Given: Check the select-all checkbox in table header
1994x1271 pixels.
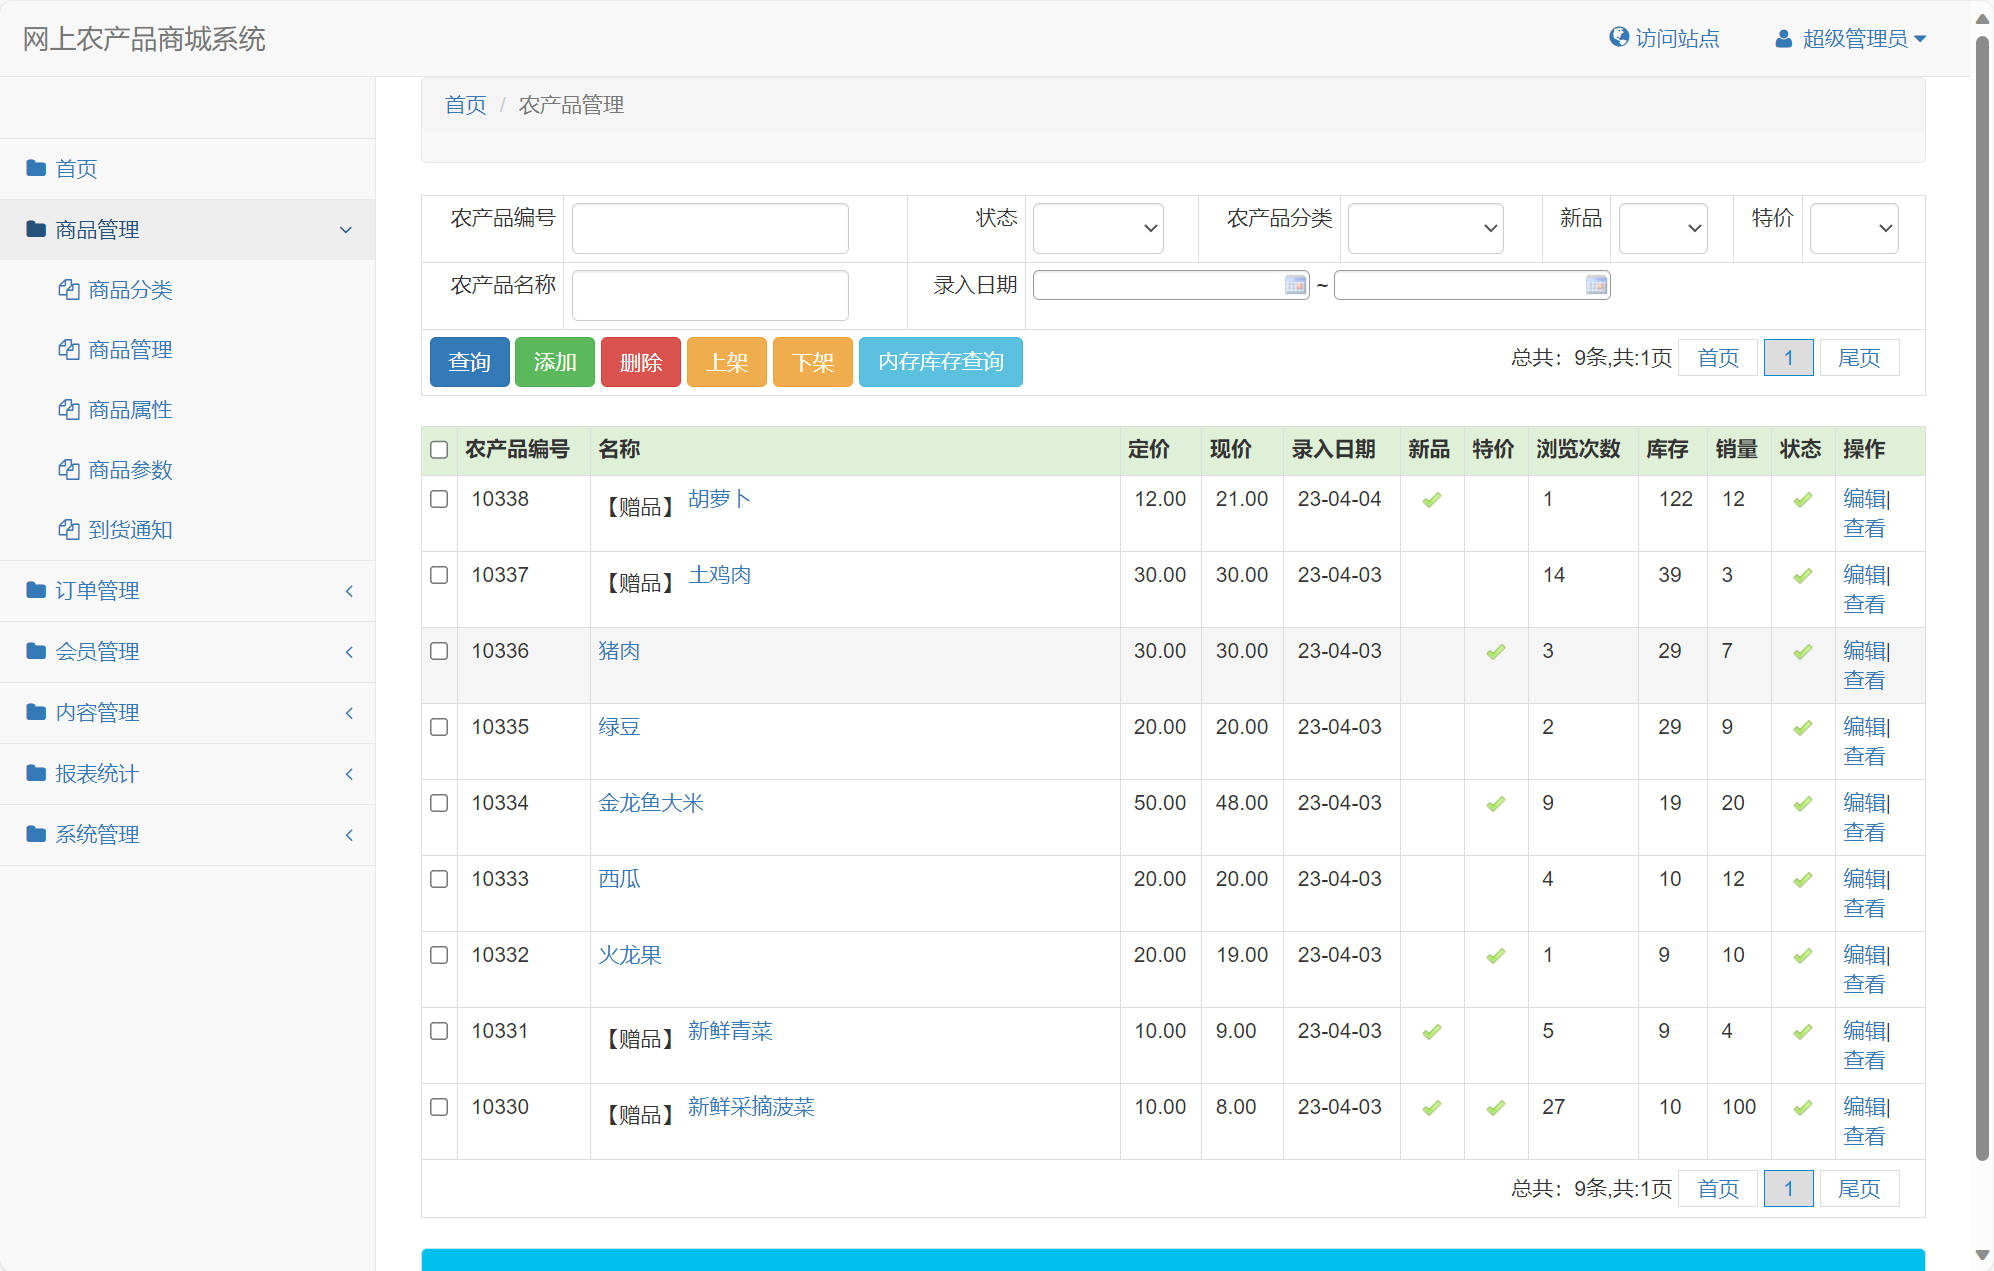Looking at the screenshot, I should 439,450.
